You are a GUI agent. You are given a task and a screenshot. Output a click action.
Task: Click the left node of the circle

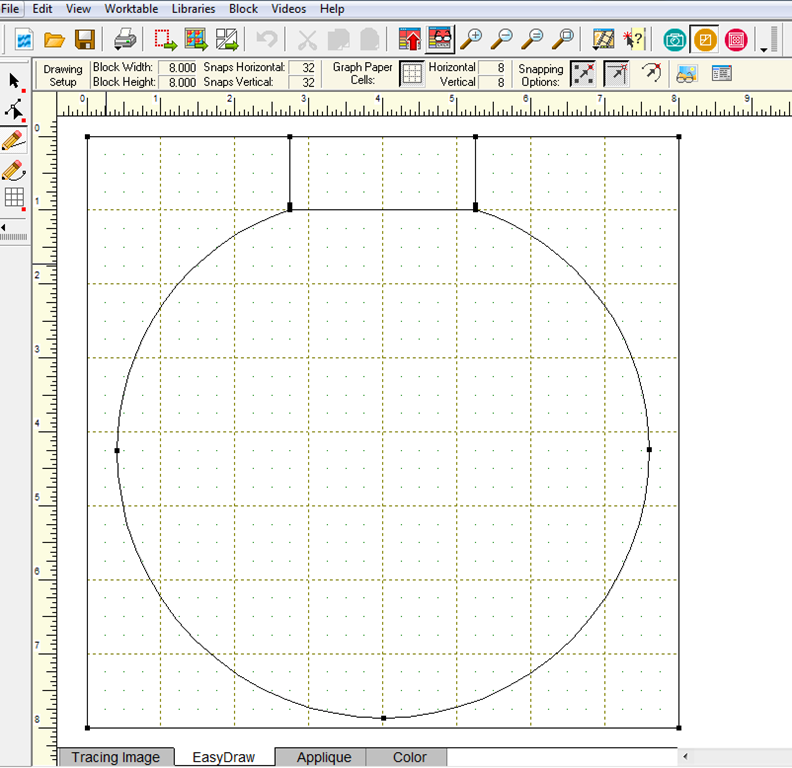point(117,450)
